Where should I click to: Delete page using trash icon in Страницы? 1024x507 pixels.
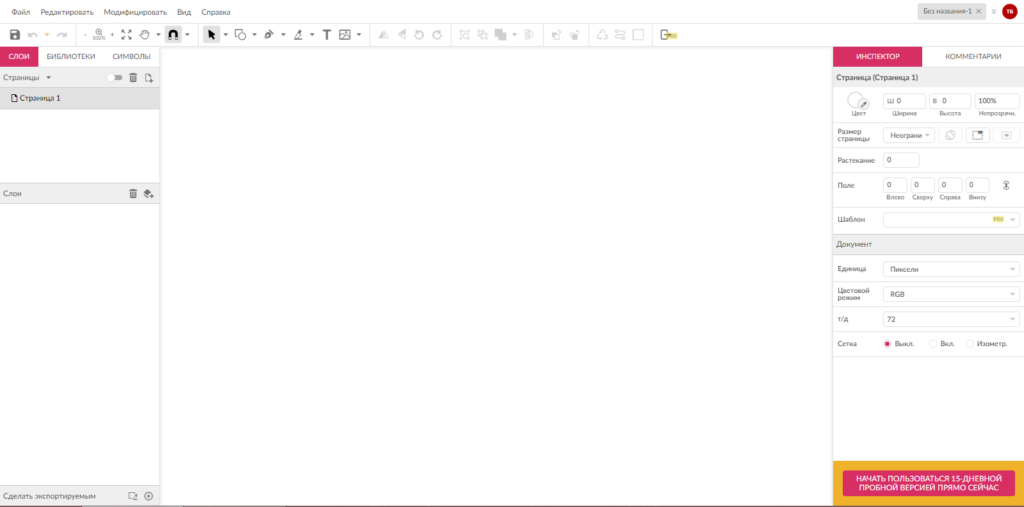(132, 77)
